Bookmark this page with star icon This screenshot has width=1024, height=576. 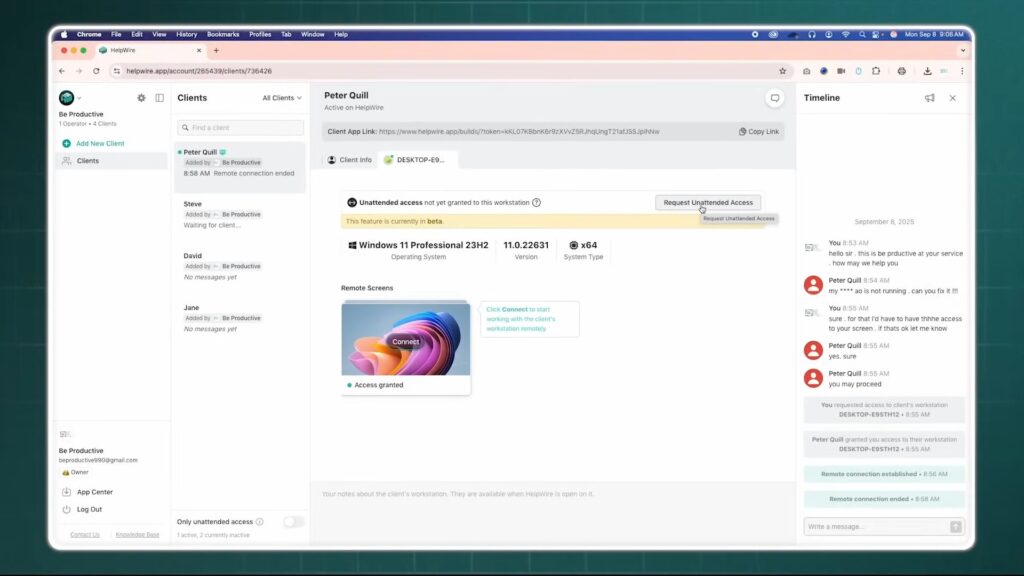[782, 71]
